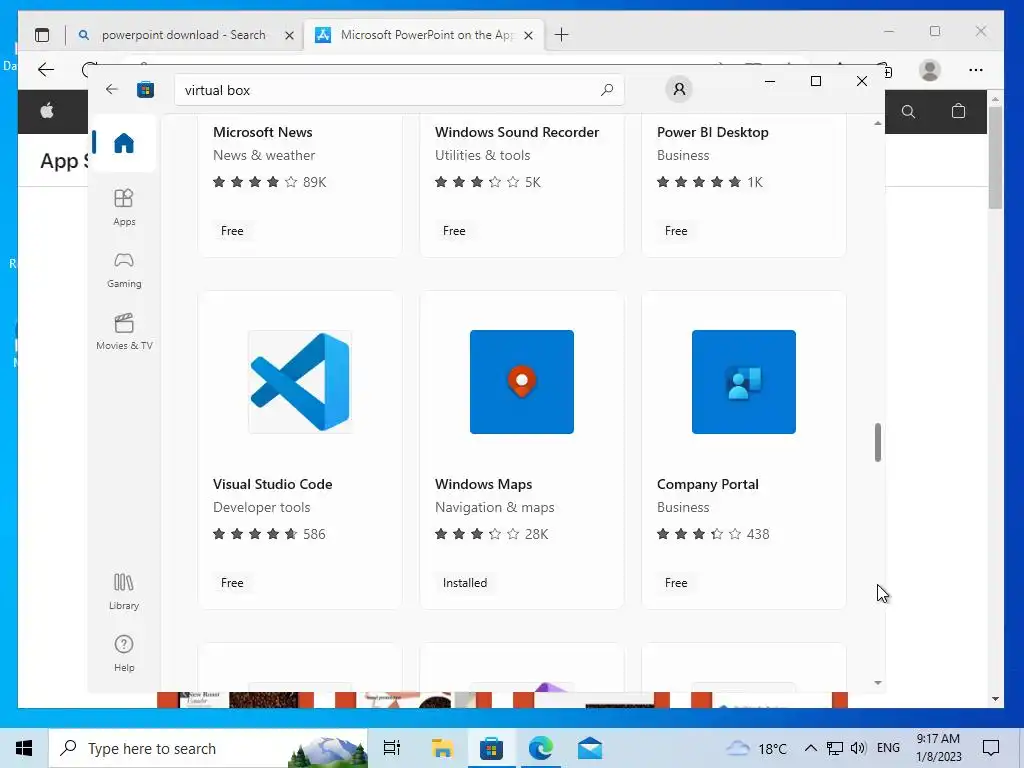Click the Store results scrollbar thumb

pyautogui.click(x=878, y=442)
